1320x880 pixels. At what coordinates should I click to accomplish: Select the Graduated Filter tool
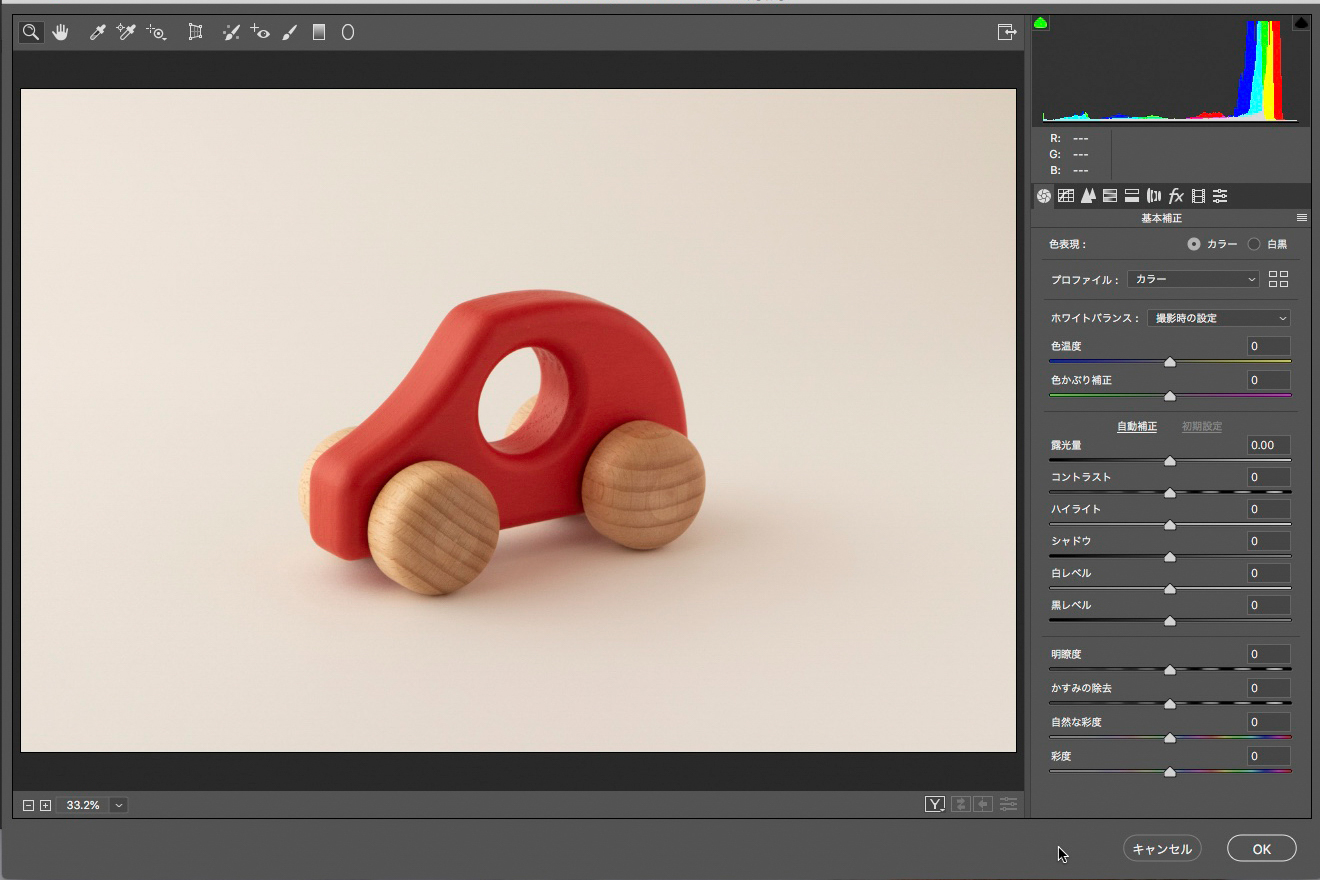pyautogui.click(x=319, y=33)
